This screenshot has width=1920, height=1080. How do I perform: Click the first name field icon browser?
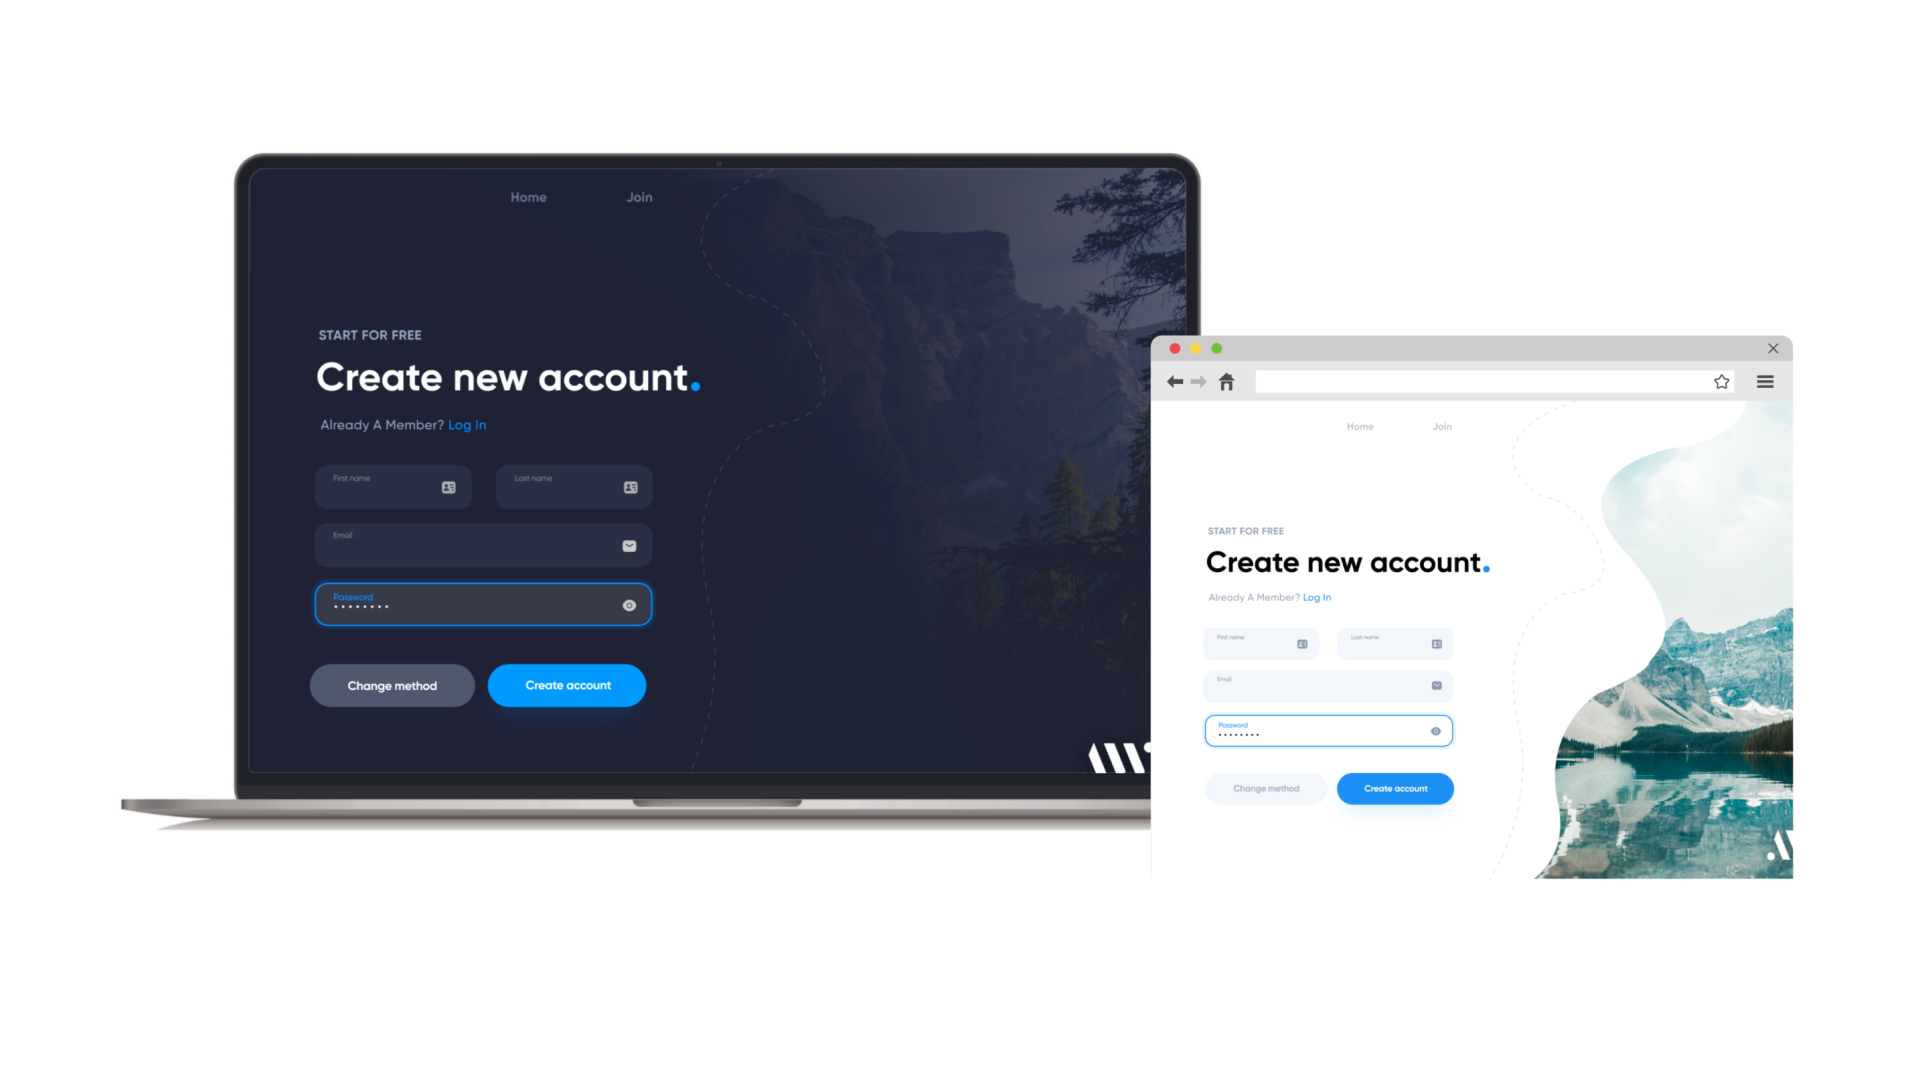click(x=1302, y=644)
